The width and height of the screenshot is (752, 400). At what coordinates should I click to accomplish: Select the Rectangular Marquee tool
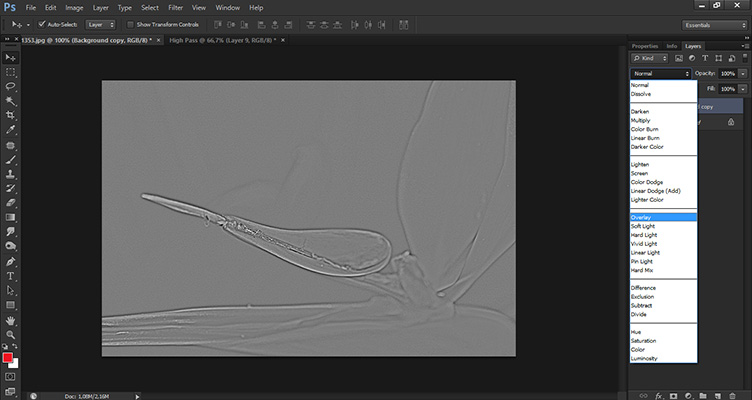tap(10, 72)
